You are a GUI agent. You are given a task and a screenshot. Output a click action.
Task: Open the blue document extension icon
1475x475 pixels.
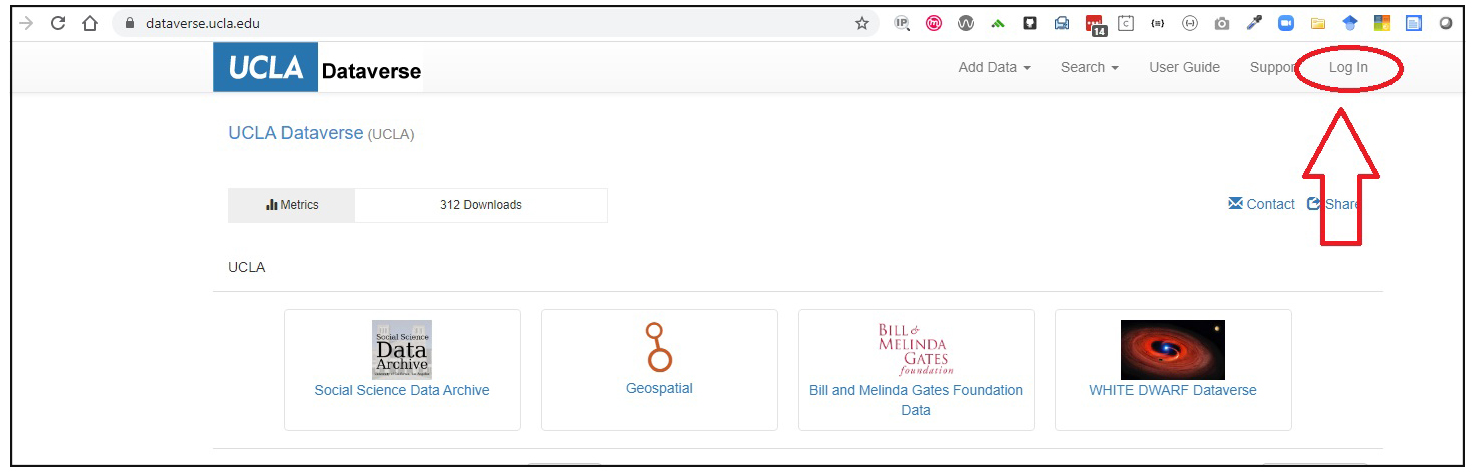point(1414,23)
